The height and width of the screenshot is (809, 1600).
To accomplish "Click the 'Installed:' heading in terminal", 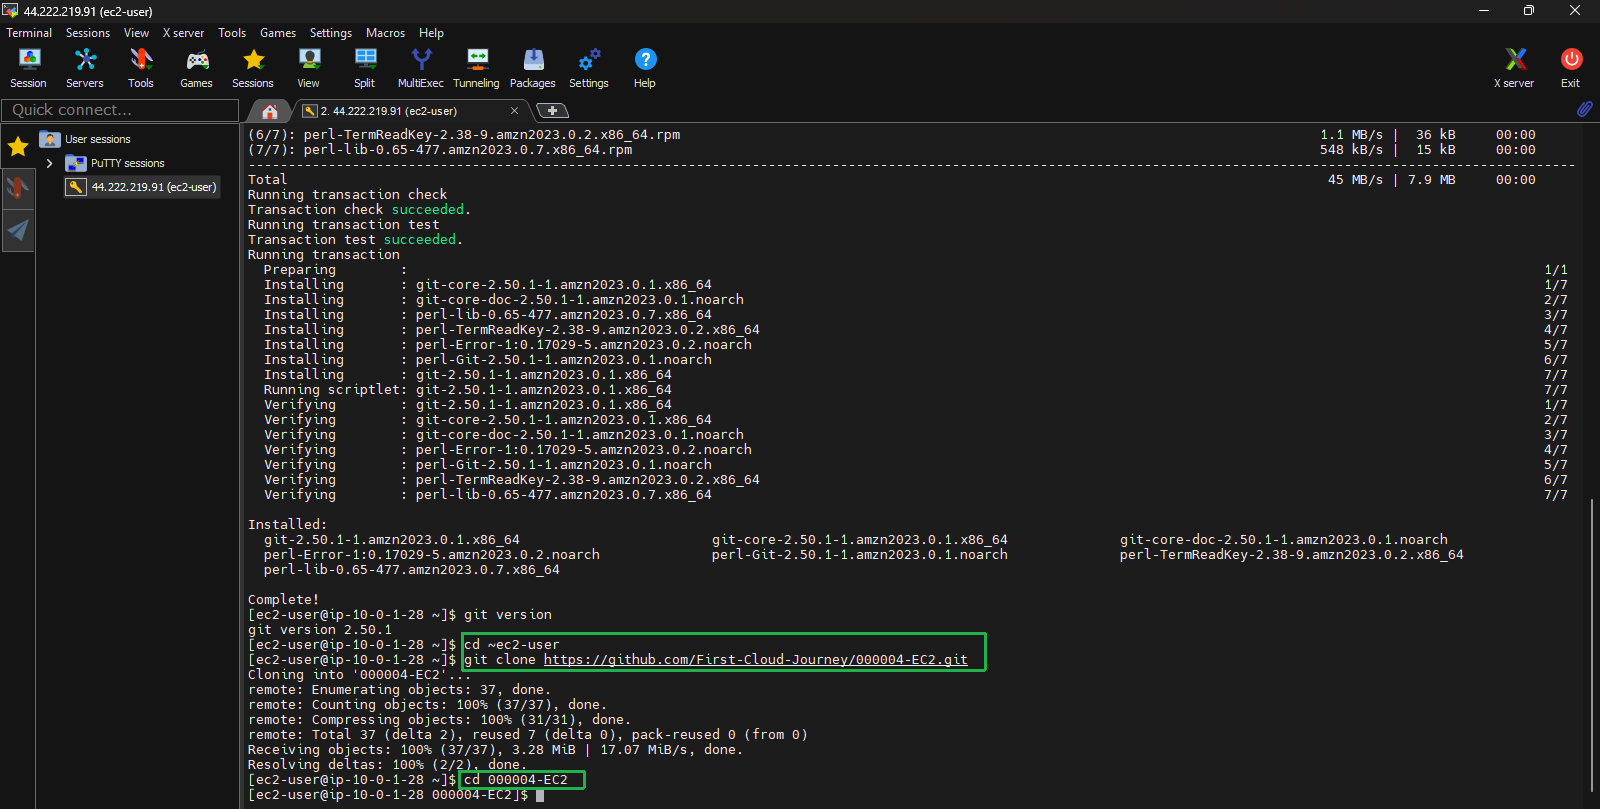I will coord(287,525).
